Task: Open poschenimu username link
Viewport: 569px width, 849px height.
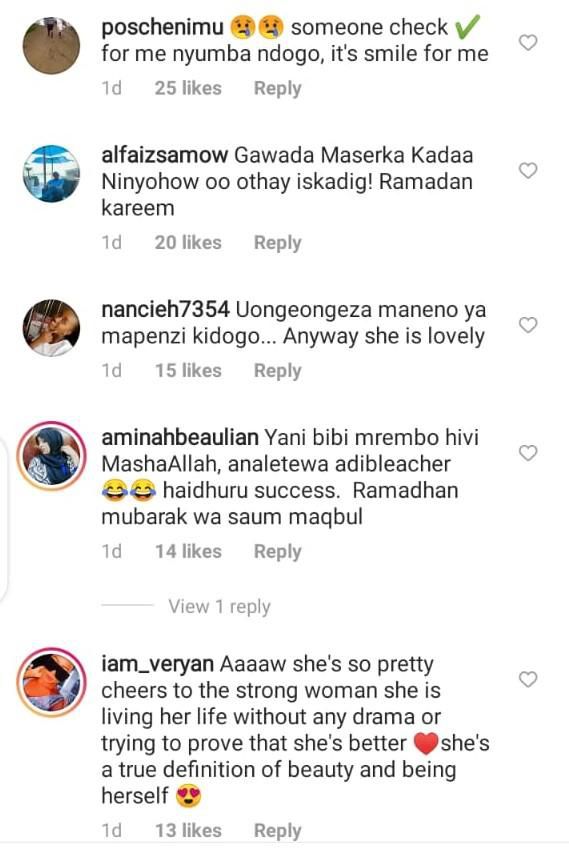Action: [x=162, y=27]
